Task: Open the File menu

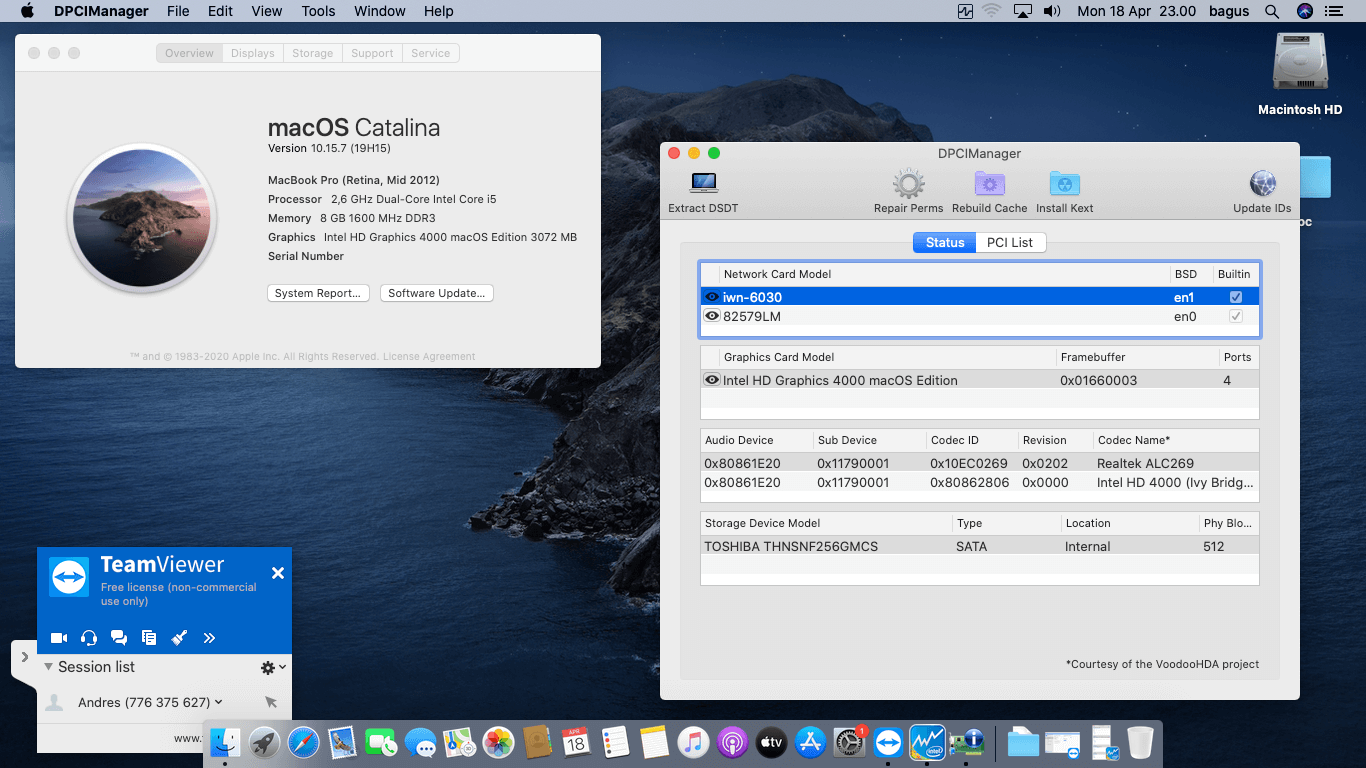Action: coord(178,12)
